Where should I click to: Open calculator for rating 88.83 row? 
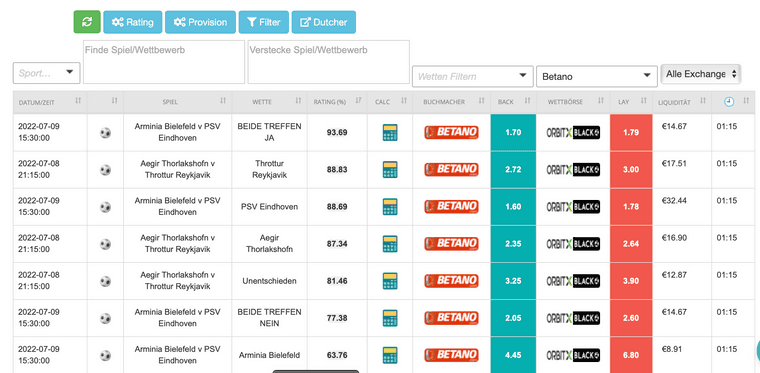tap(390, 170)
